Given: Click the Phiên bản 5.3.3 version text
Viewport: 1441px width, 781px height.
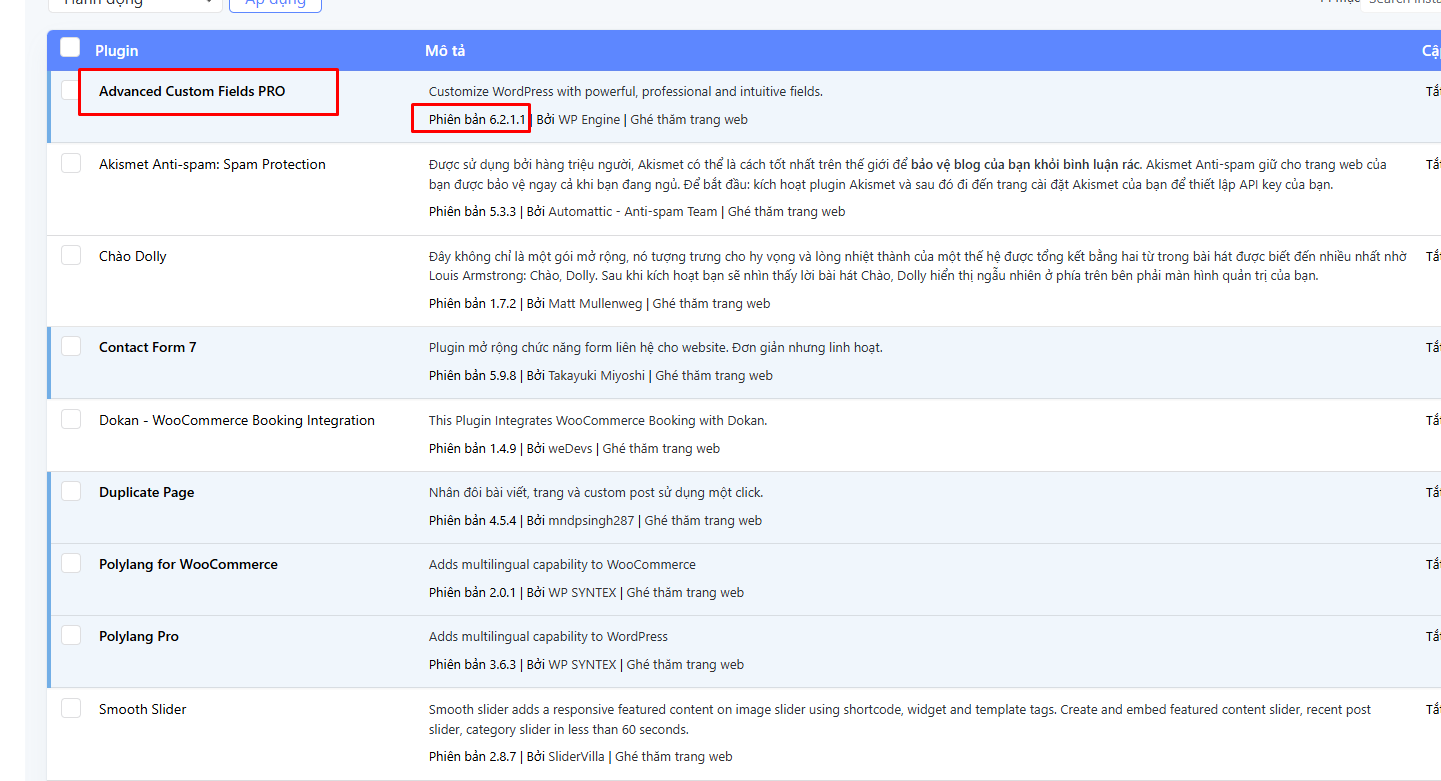Looking at the screenshot, I should (472, 212).
